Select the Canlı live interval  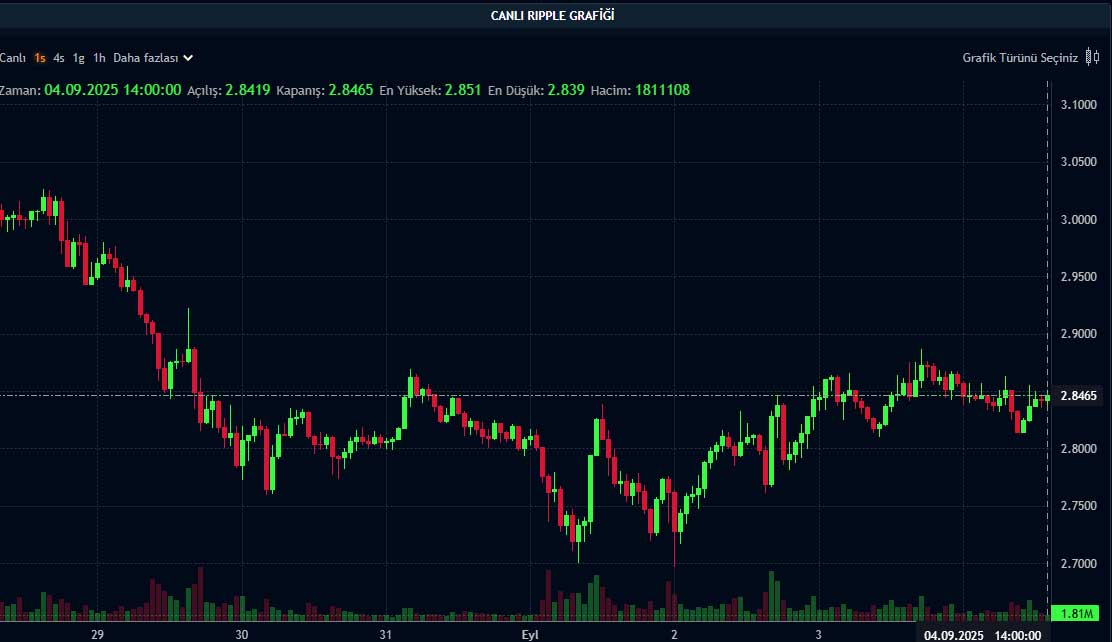pos(13,58)
